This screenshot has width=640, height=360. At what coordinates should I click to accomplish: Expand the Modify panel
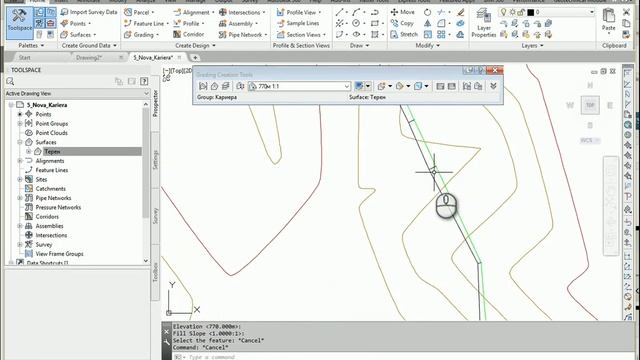click(x=427, y=46)
